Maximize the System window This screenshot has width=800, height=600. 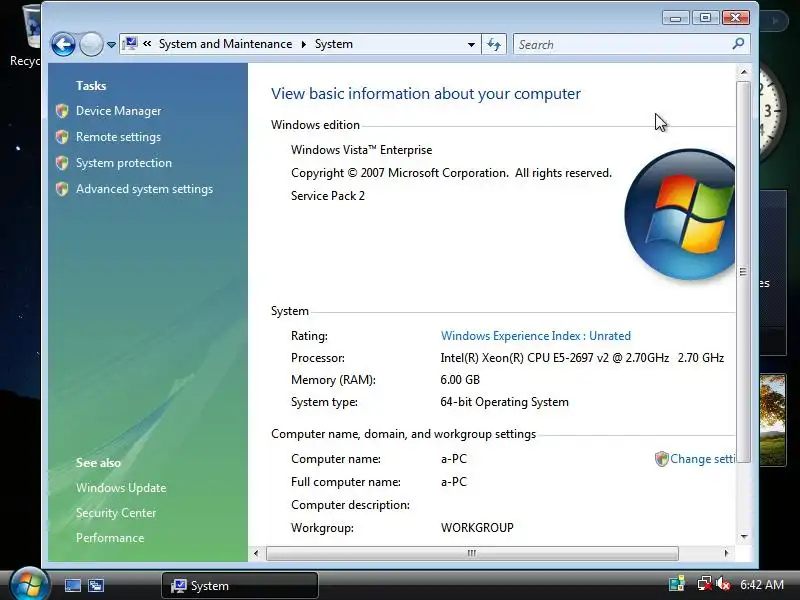tap(706, 18)
